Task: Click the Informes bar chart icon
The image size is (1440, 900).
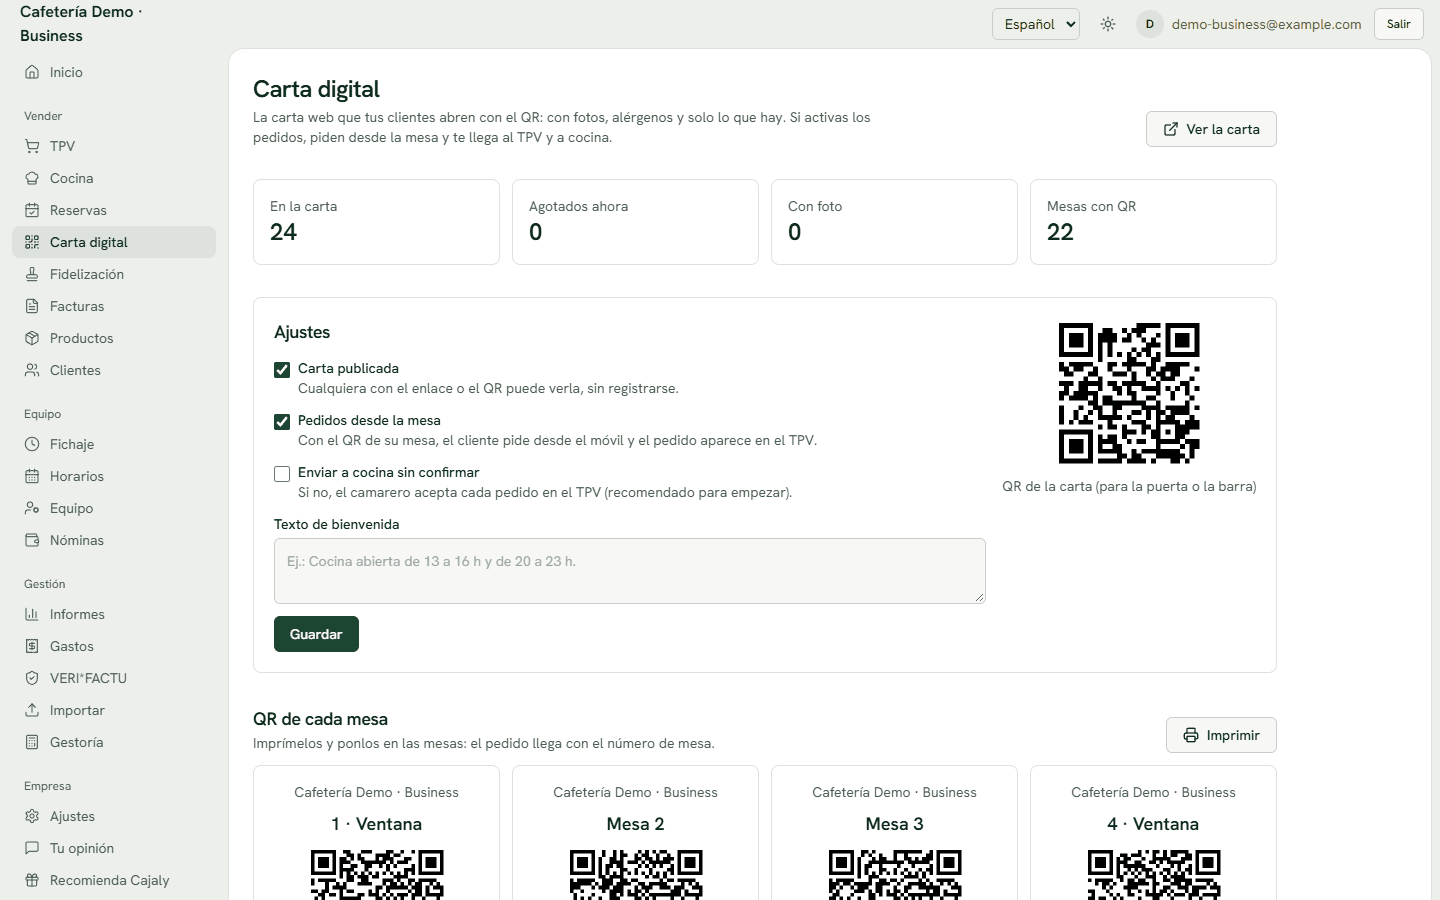Action: click(x=32, y=614)
